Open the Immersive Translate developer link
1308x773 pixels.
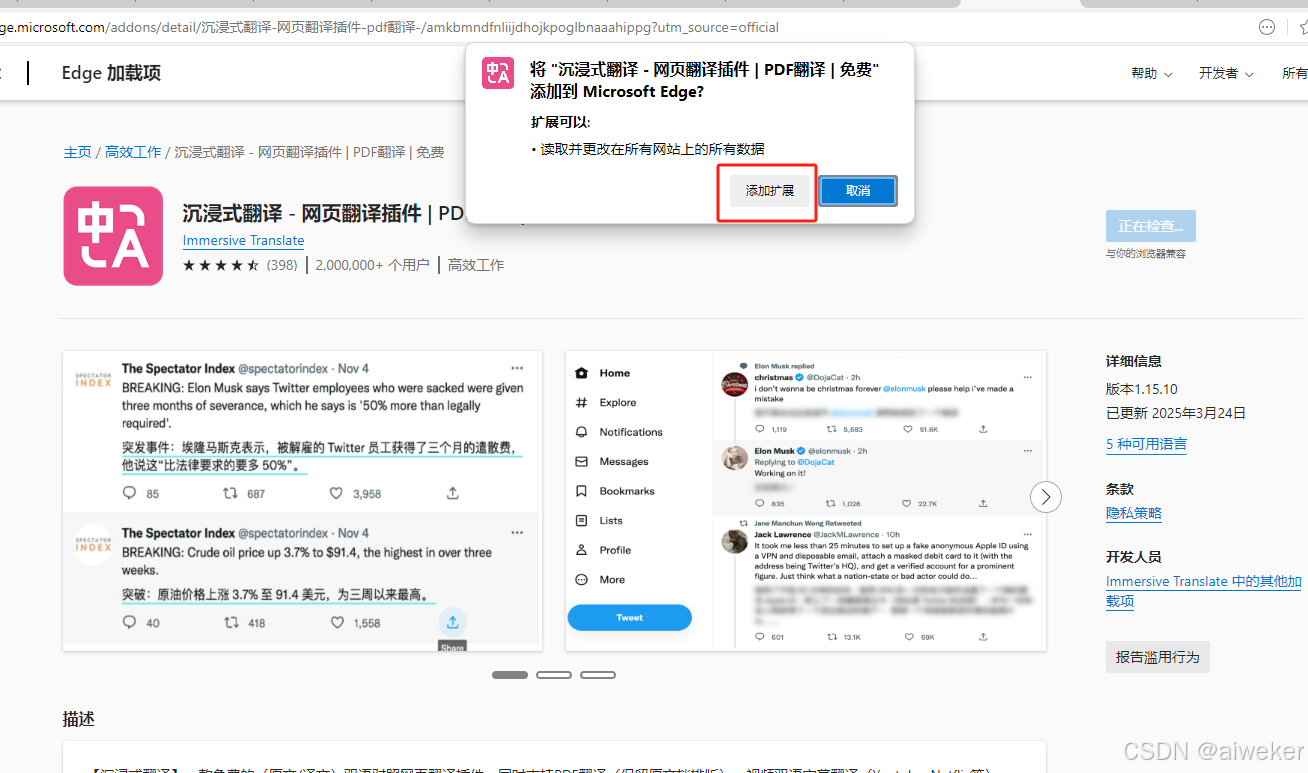243,241
